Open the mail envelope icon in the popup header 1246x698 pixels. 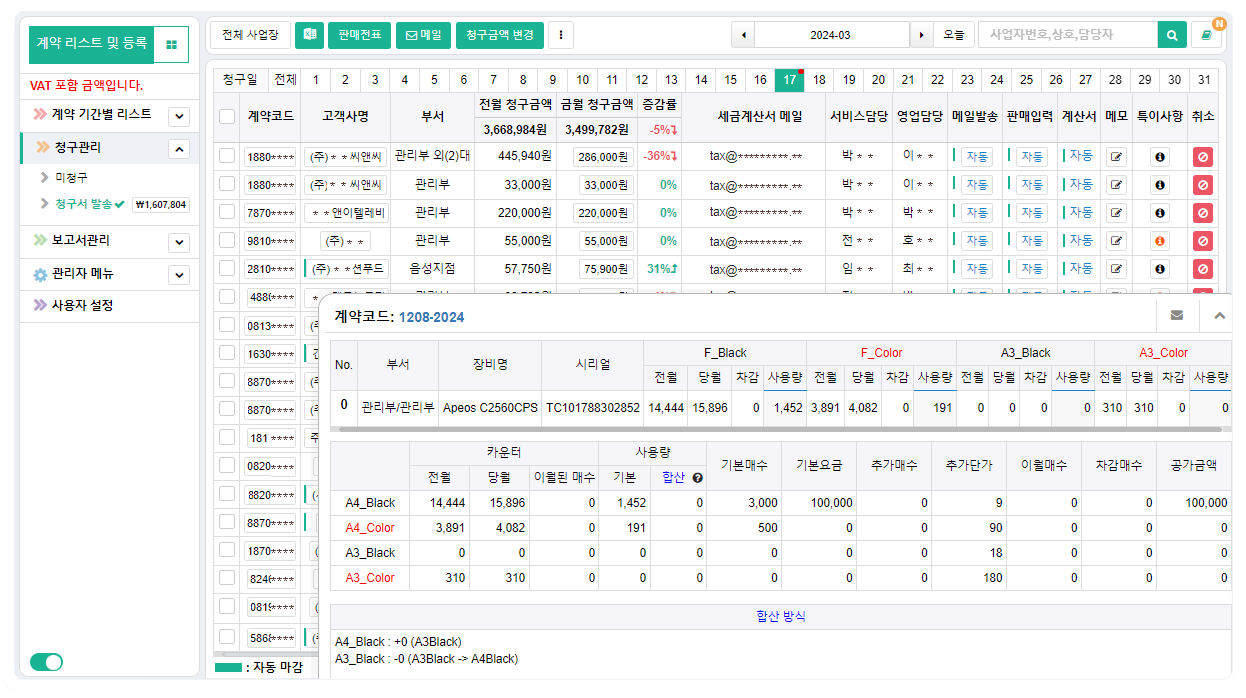point(1177,314)
